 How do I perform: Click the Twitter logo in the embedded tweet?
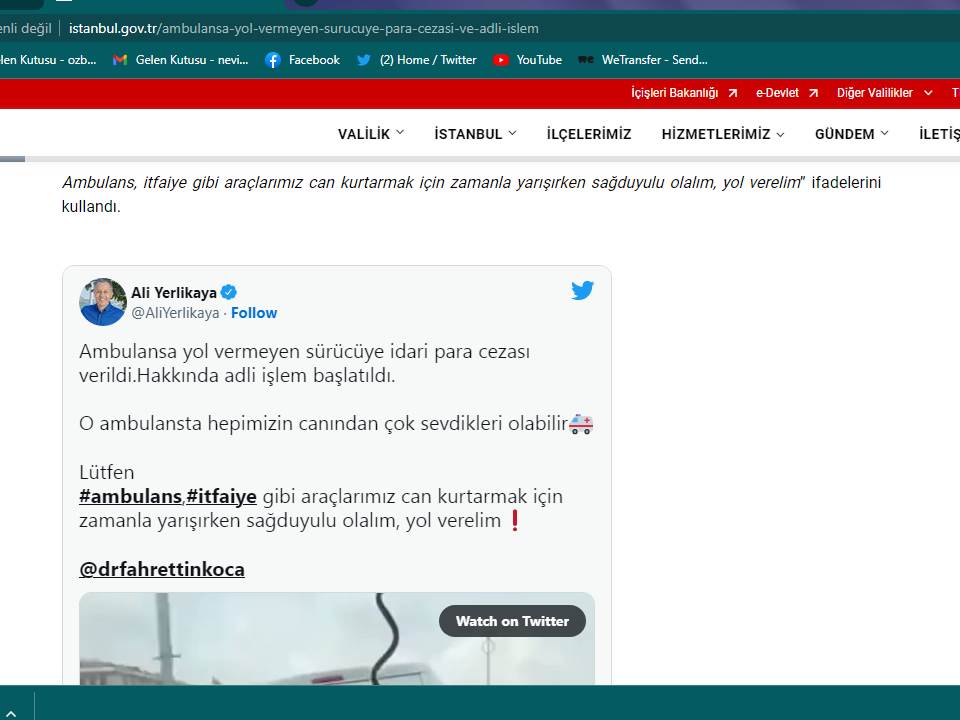[x=582, y=290]
